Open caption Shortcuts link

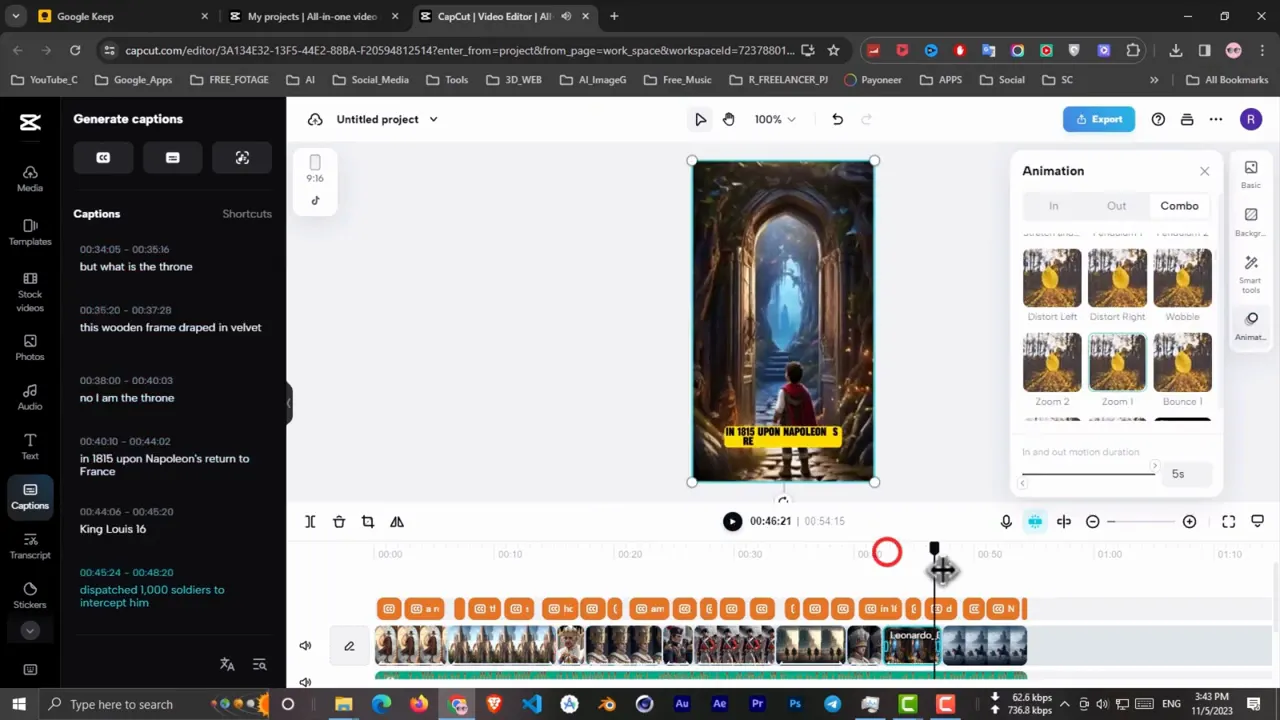click(247, 214)
